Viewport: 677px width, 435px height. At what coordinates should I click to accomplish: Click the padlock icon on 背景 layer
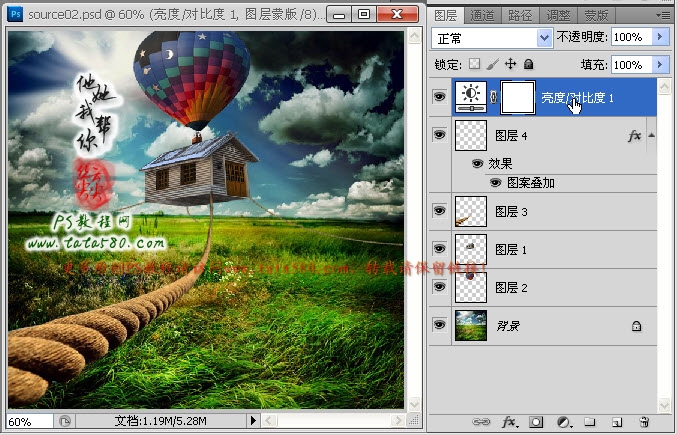coord(636,326)
